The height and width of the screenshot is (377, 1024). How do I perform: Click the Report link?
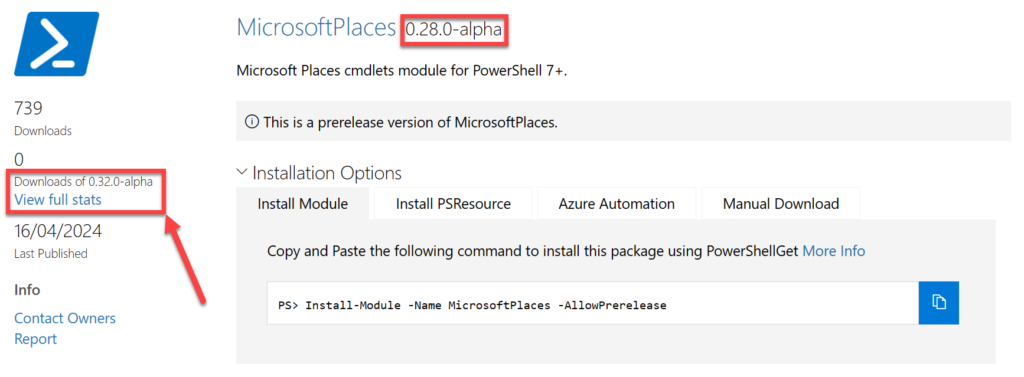[x=35, y=339]
